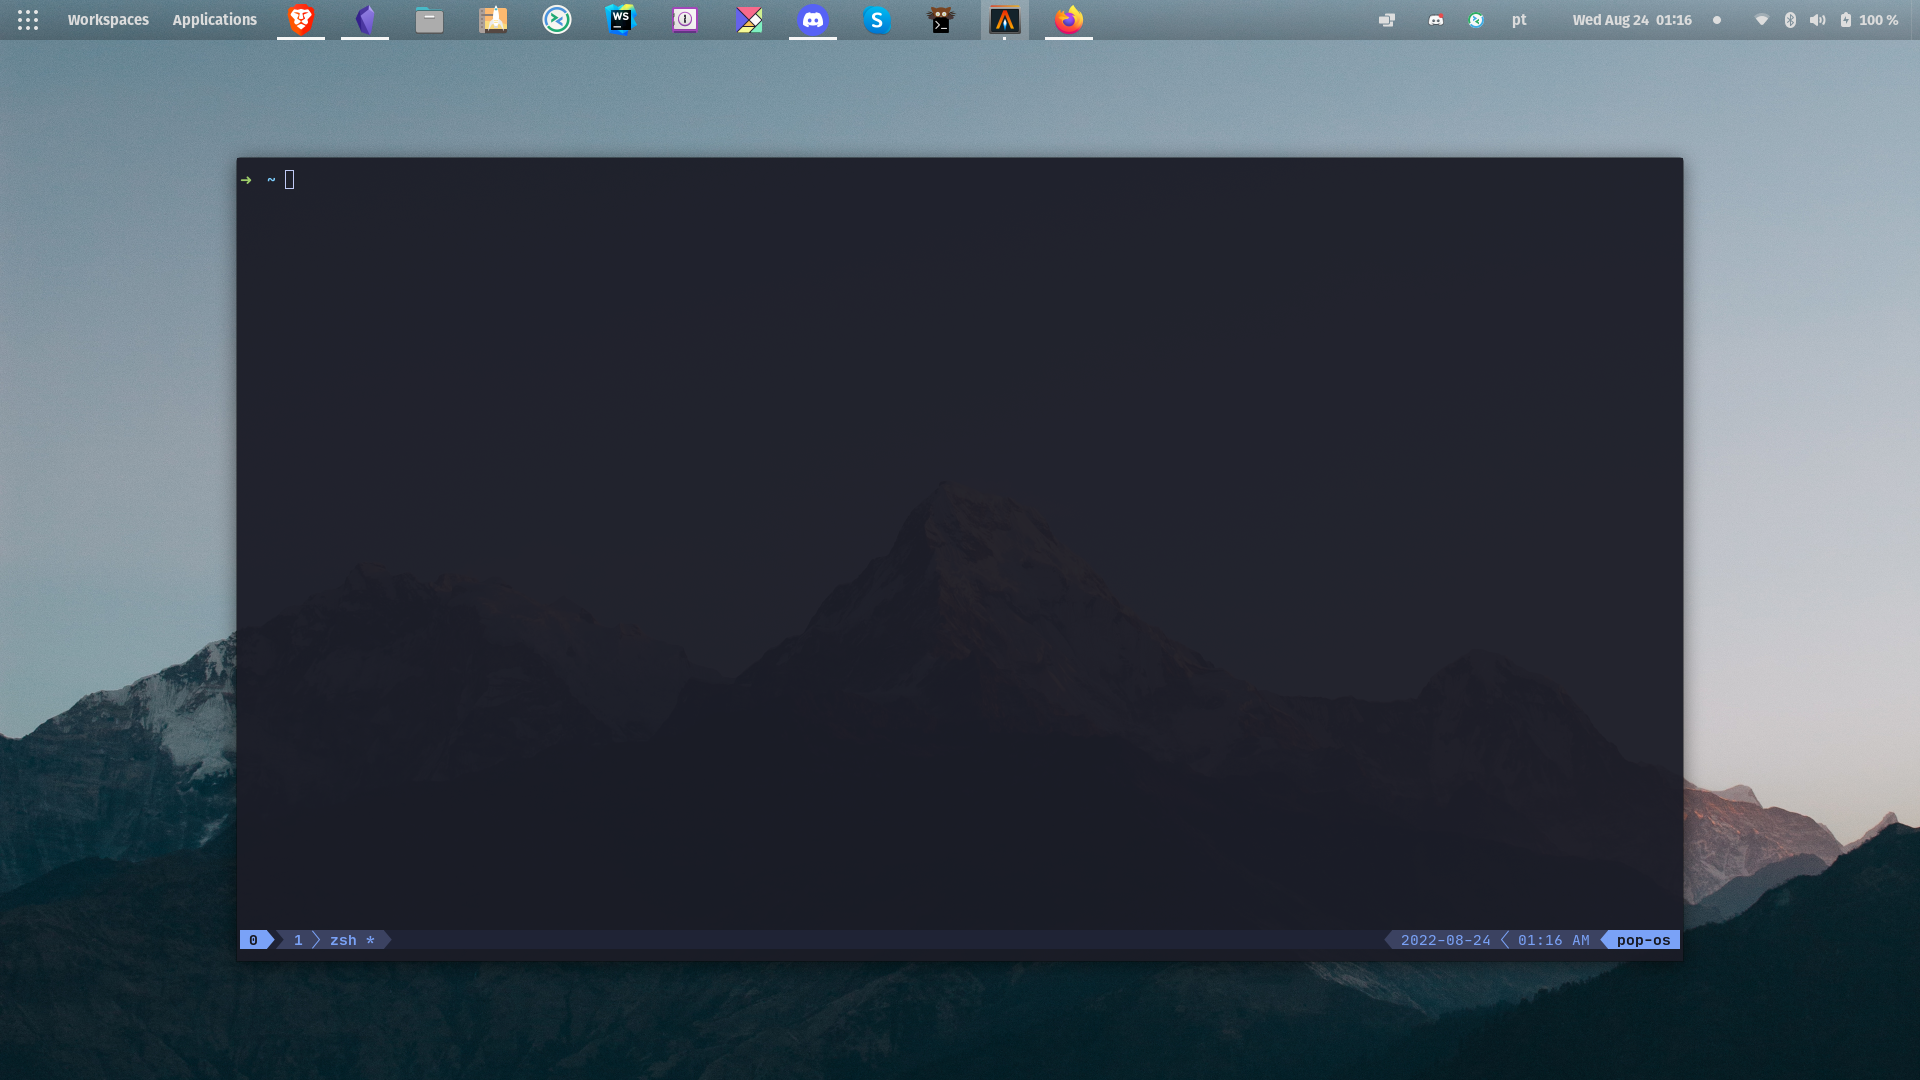Open Firefox from the top dock
This screenshot has width=1920, height=1080.
[1068, 19]
